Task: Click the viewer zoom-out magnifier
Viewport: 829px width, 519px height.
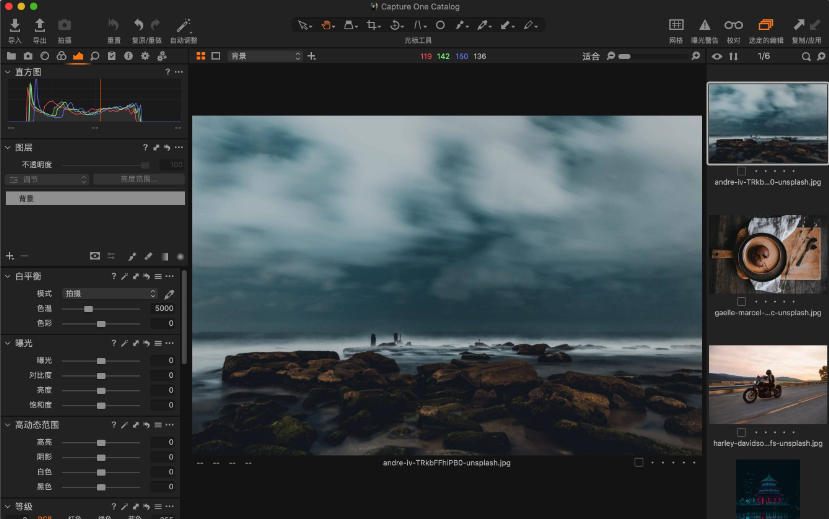Action: 611,56
